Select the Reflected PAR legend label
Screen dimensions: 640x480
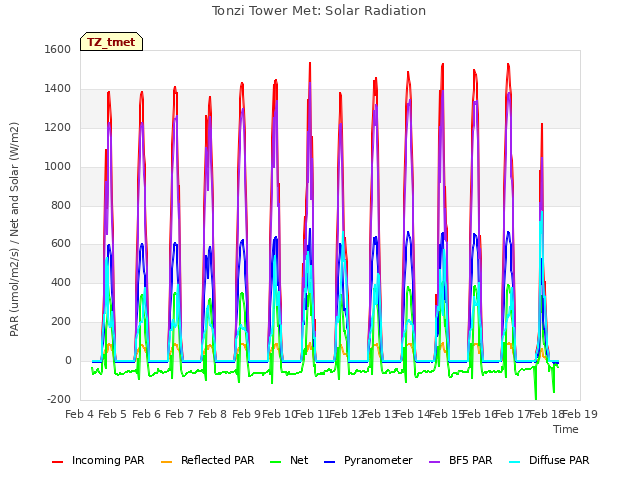click(x=218, y=460)
